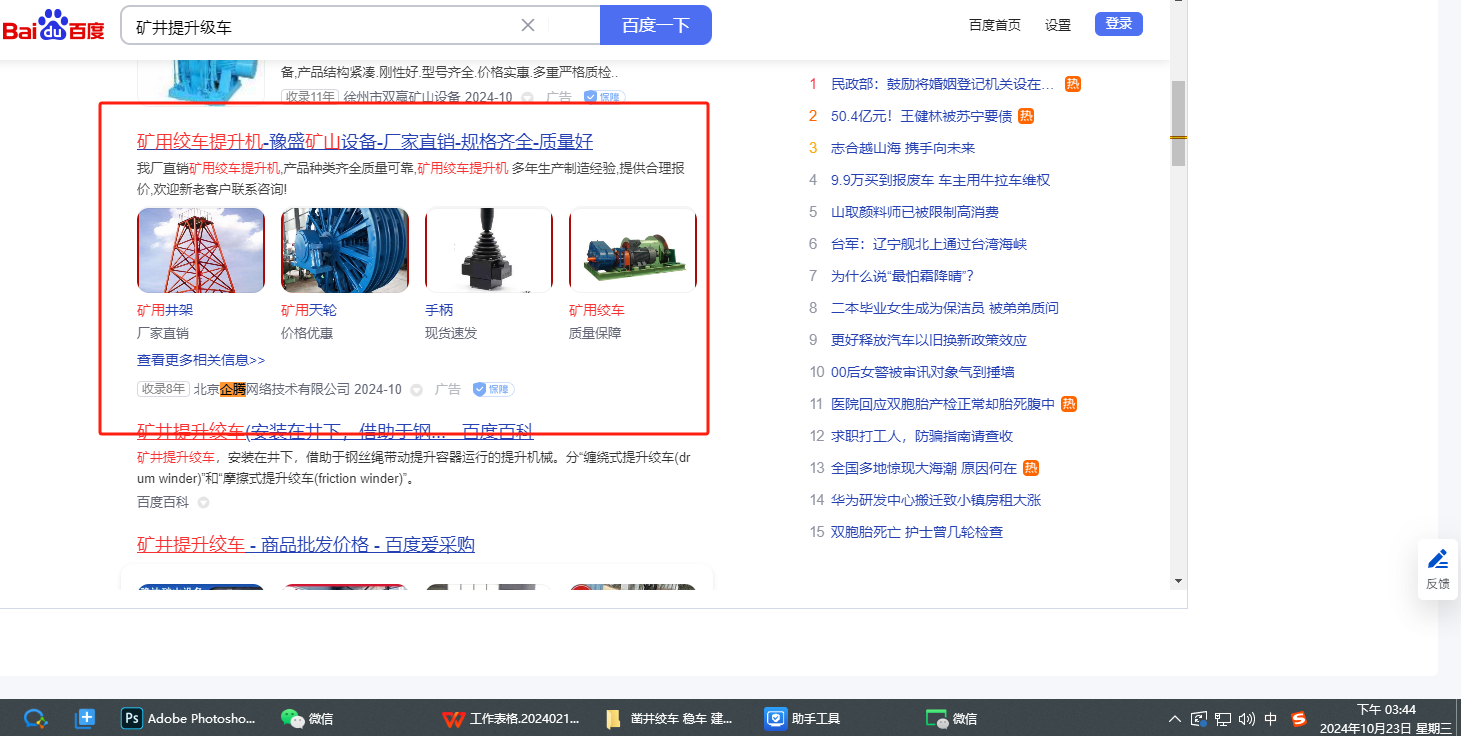Open the 商品批发价格 - 百度爱采购 result
Viewport: 1461px width, 736px height.
(x=306, y=544)
